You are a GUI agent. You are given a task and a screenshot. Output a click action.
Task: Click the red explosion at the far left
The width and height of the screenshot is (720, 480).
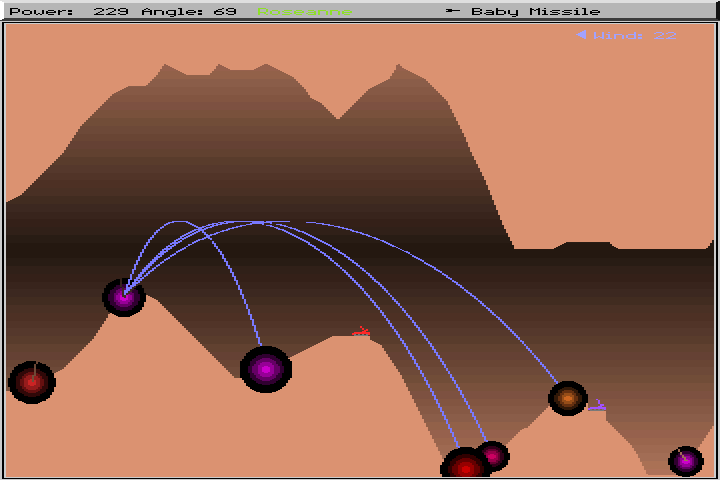coord(32,382)
